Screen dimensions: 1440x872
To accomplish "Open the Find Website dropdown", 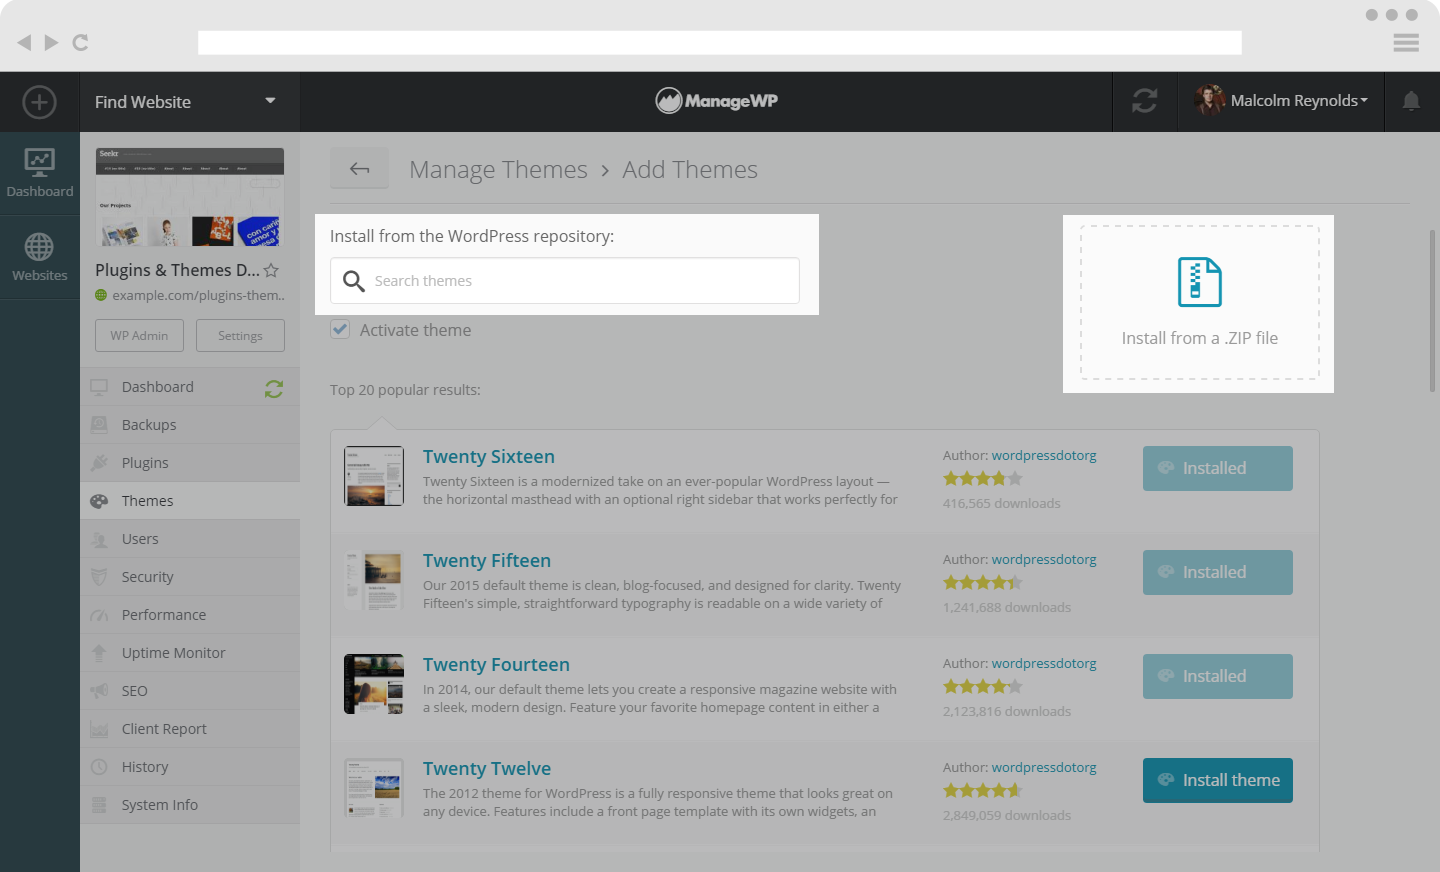I will pyautogui.click(x=190, y=102).
